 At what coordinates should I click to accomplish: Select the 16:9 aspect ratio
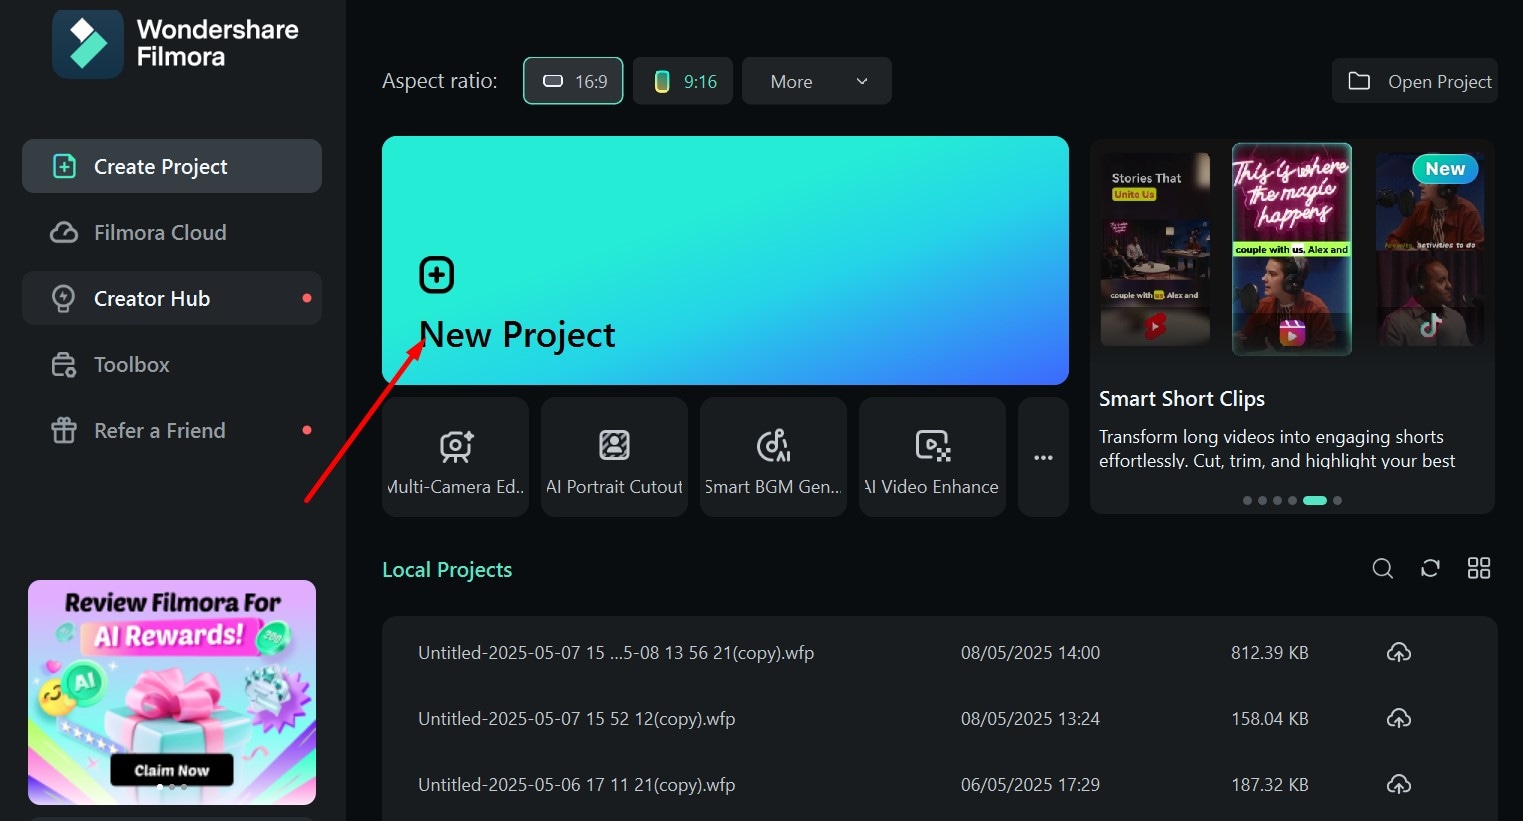click(573, 81)
